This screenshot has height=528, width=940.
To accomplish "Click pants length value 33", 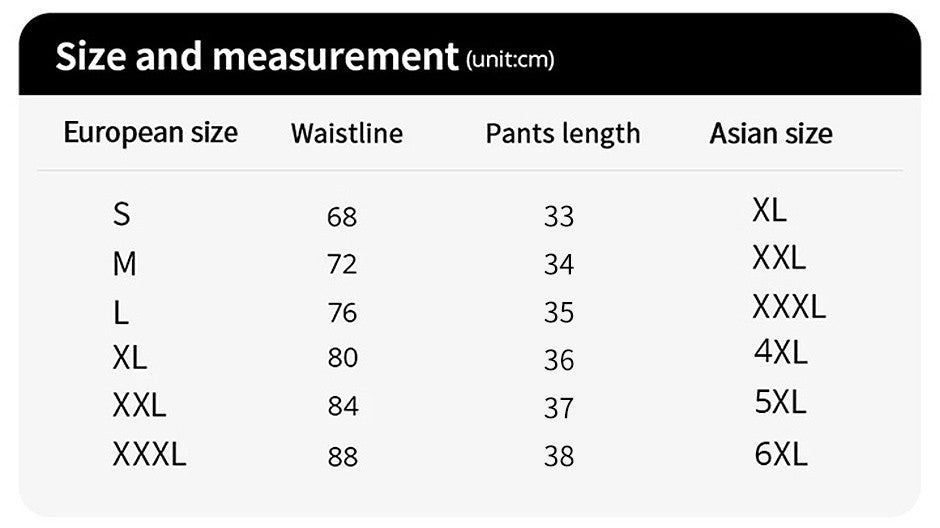I will 559,217.
